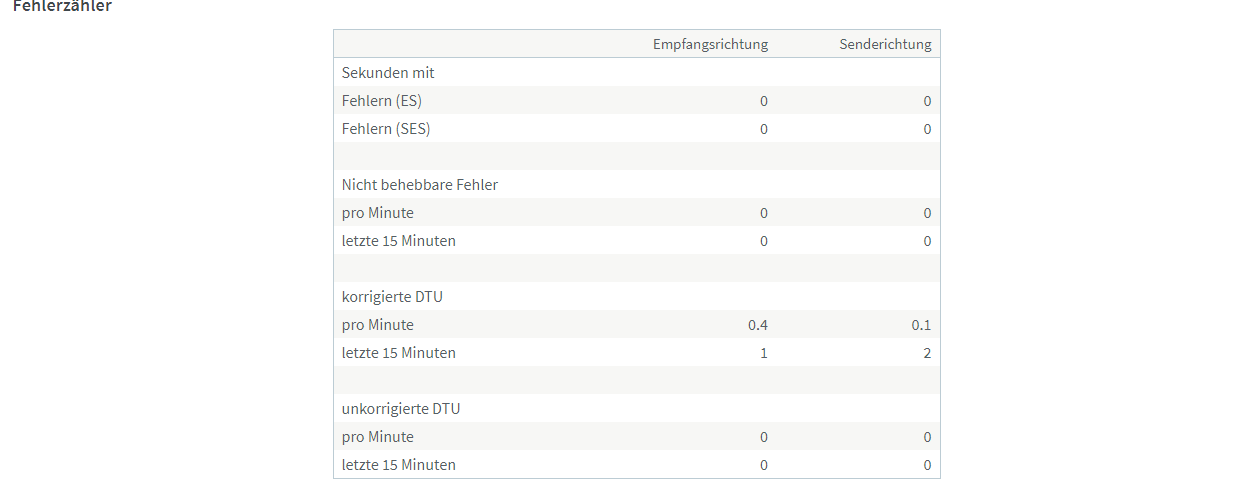Click the korrigierte DTU value 2 in Senderichtung
The image size is (1260, 488).
tap(927, 353)
